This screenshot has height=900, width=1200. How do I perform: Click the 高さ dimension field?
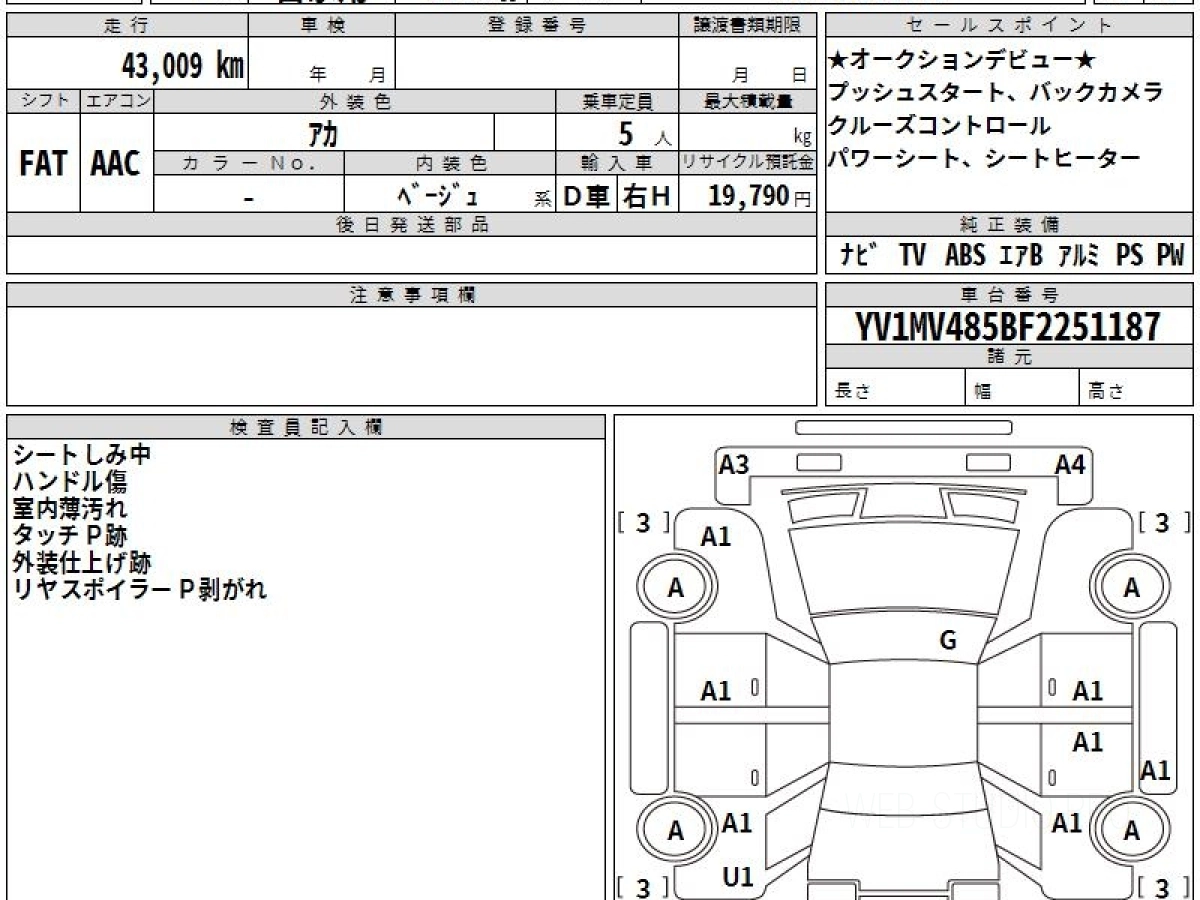click(x=1136, y=388)
